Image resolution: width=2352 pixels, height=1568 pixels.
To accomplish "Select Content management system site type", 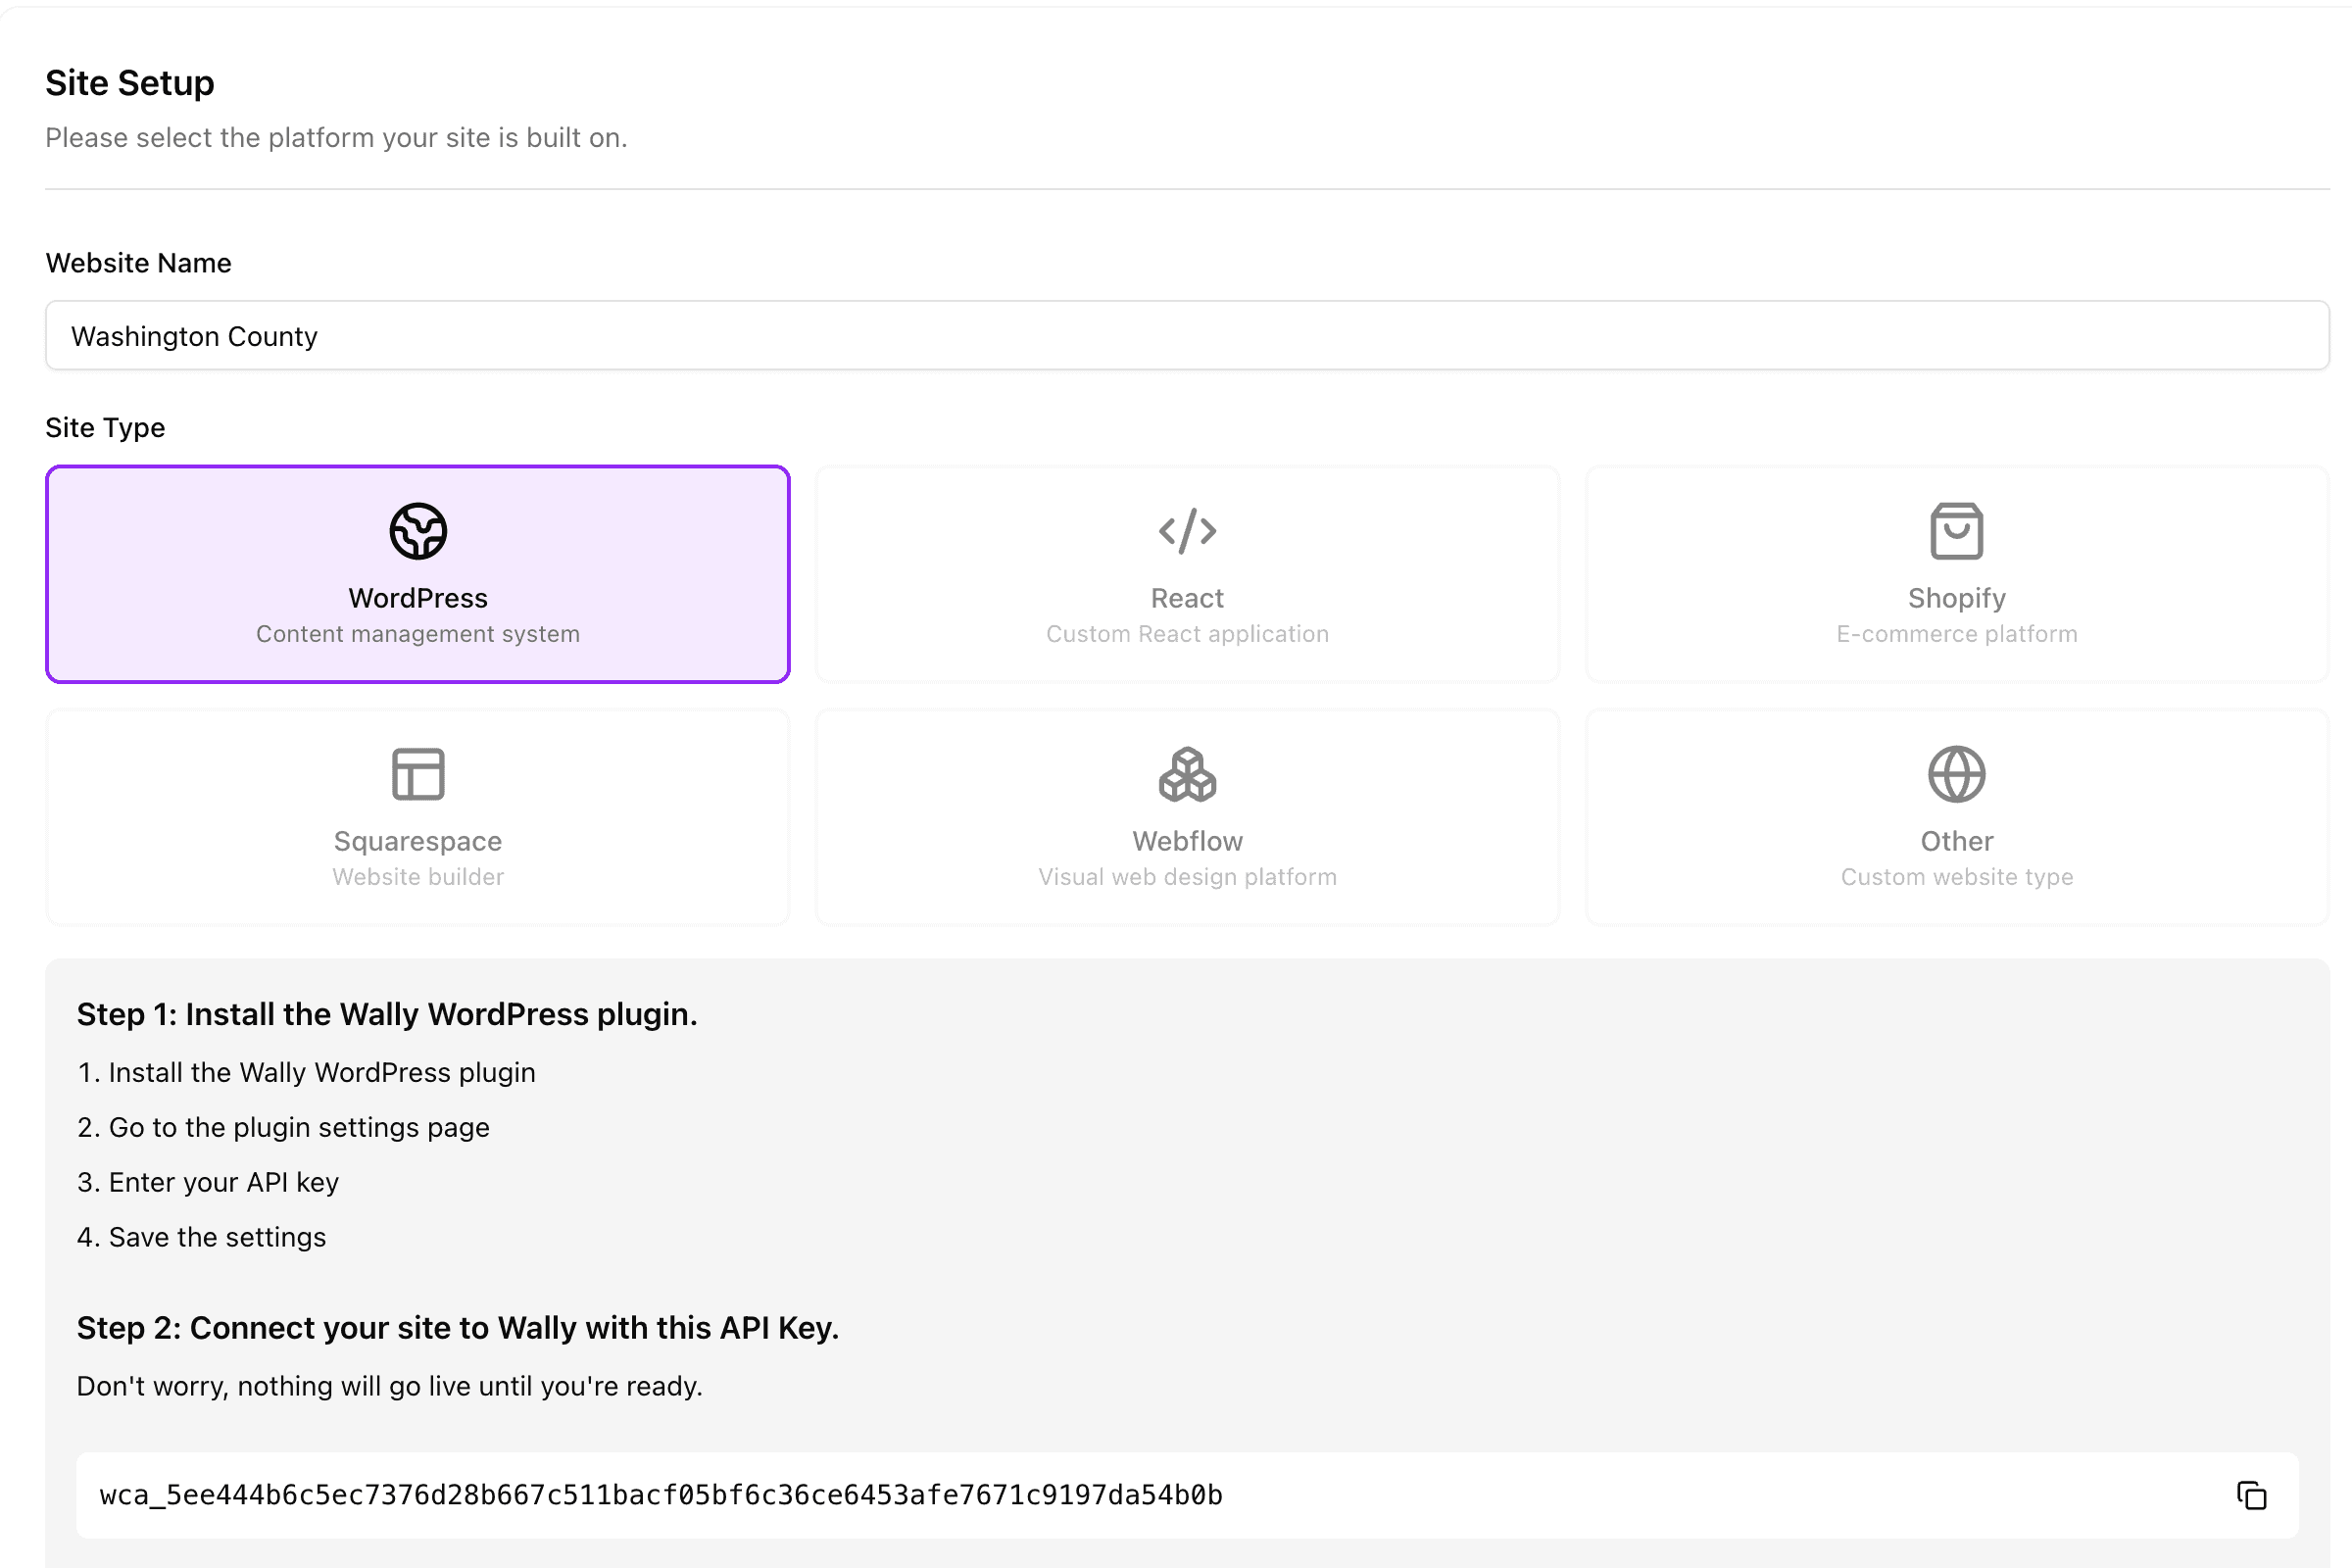I will pos(418,574).
